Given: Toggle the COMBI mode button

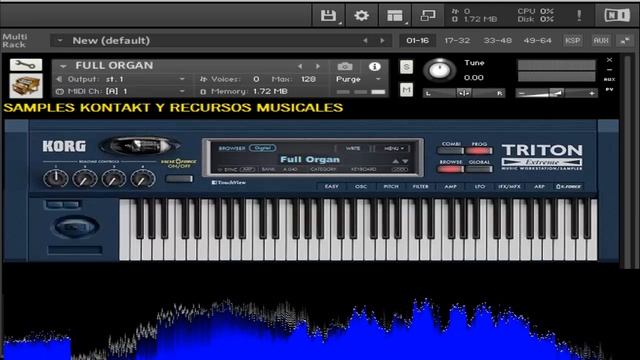Looking at the screenshot, I should (x=450, y=151).
